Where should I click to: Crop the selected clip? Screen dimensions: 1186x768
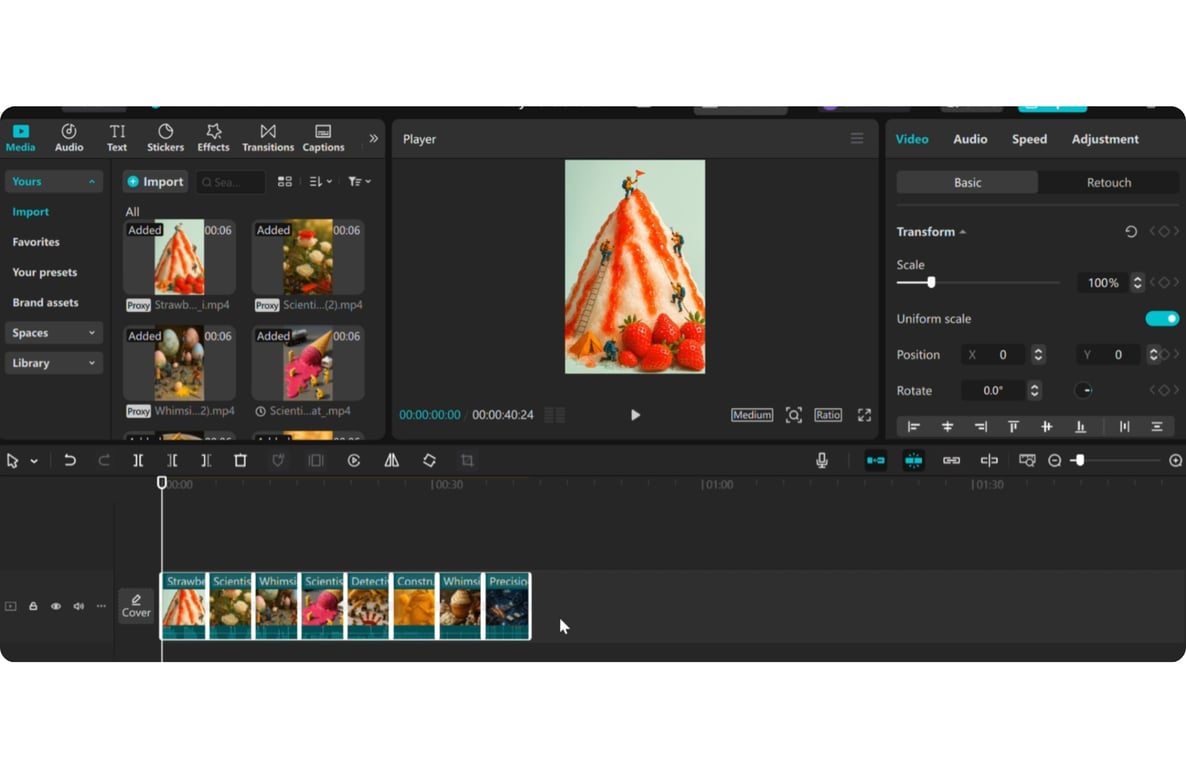467,460
